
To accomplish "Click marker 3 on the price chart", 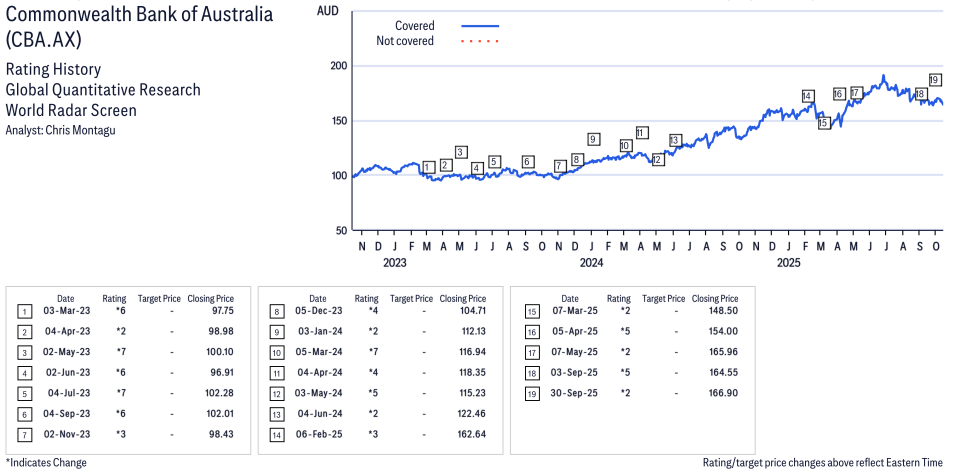I will coord(460,152).
